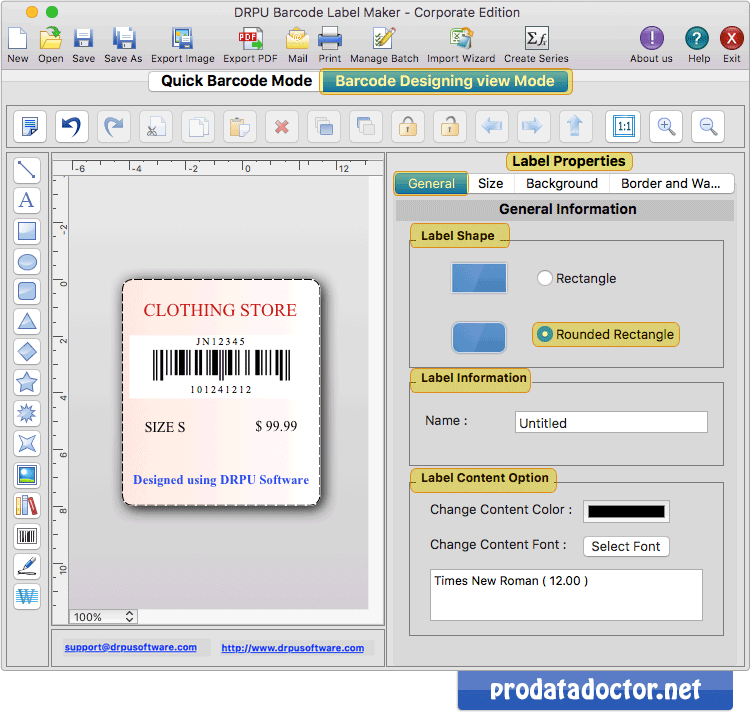Select the Rounded Rectangle shape tool

point(27,291)
